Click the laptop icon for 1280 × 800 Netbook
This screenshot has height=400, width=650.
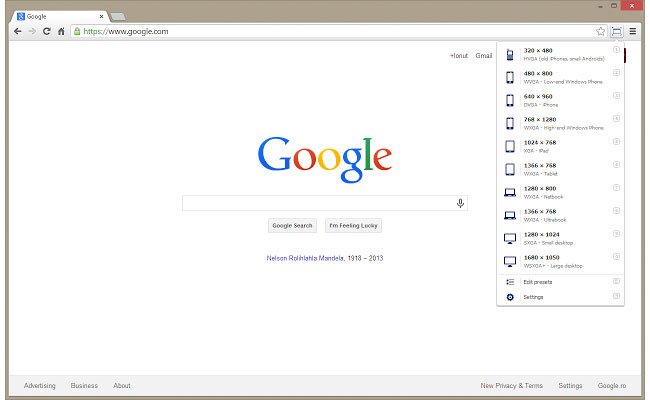click(510, 192)
